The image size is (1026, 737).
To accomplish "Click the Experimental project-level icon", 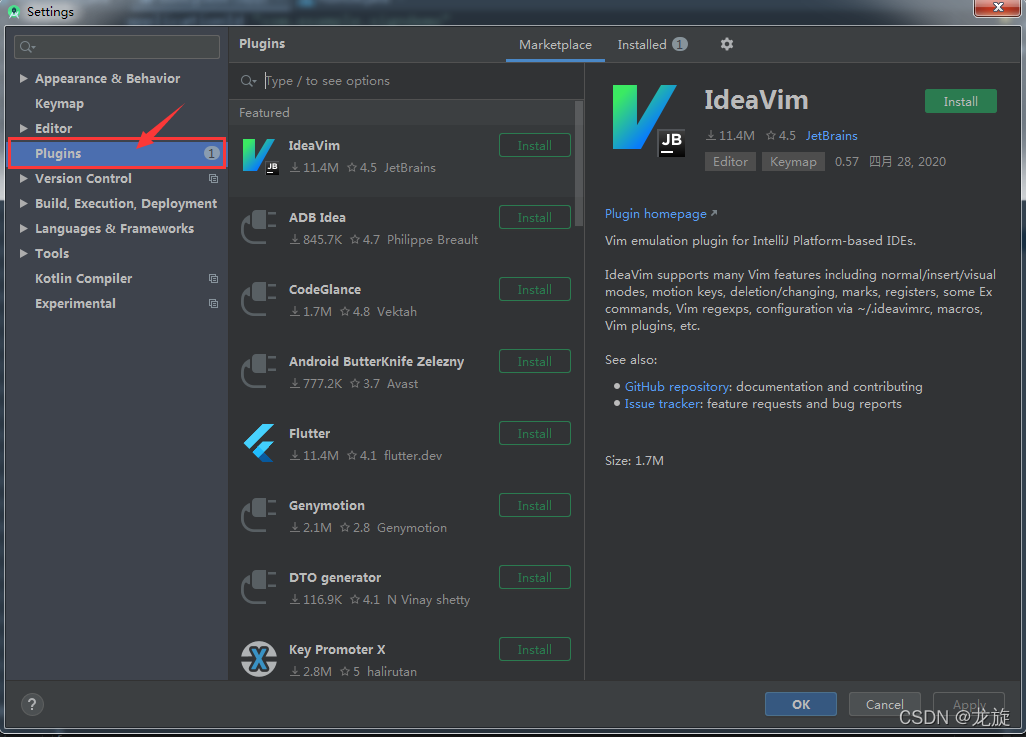I will point(213,304).
